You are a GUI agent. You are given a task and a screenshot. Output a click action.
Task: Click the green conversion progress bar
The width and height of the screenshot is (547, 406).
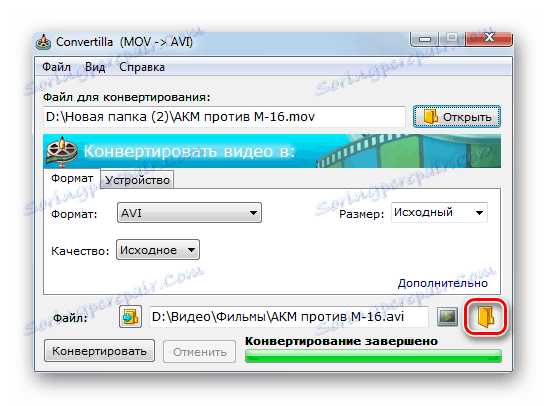click(x=373, y=356)
